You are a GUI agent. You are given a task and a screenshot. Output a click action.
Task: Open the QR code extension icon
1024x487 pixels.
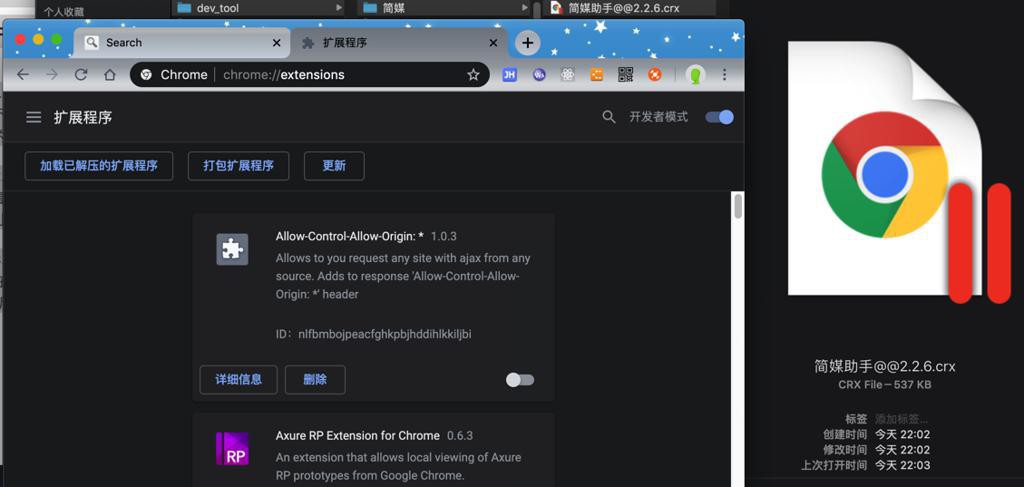(626, 74)
